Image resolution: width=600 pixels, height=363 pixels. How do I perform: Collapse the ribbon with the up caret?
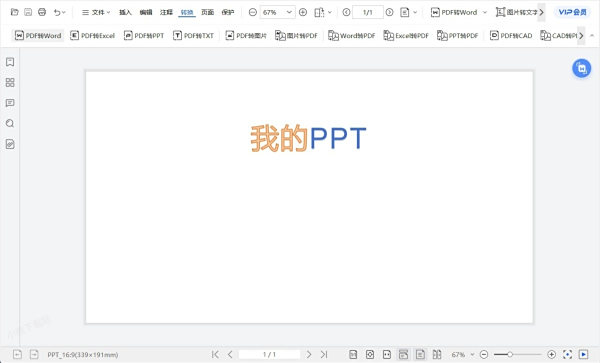tap(592, 36)
